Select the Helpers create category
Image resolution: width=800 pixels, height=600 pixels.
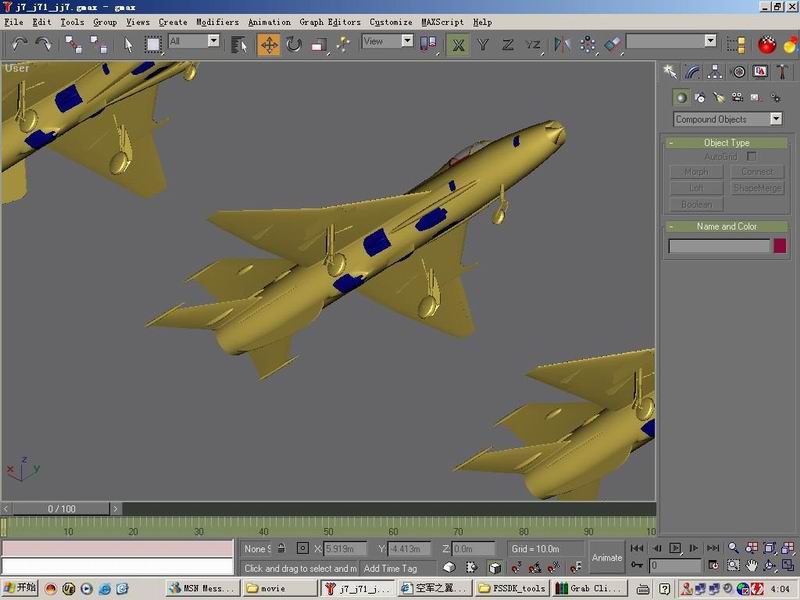coord(756,97)
